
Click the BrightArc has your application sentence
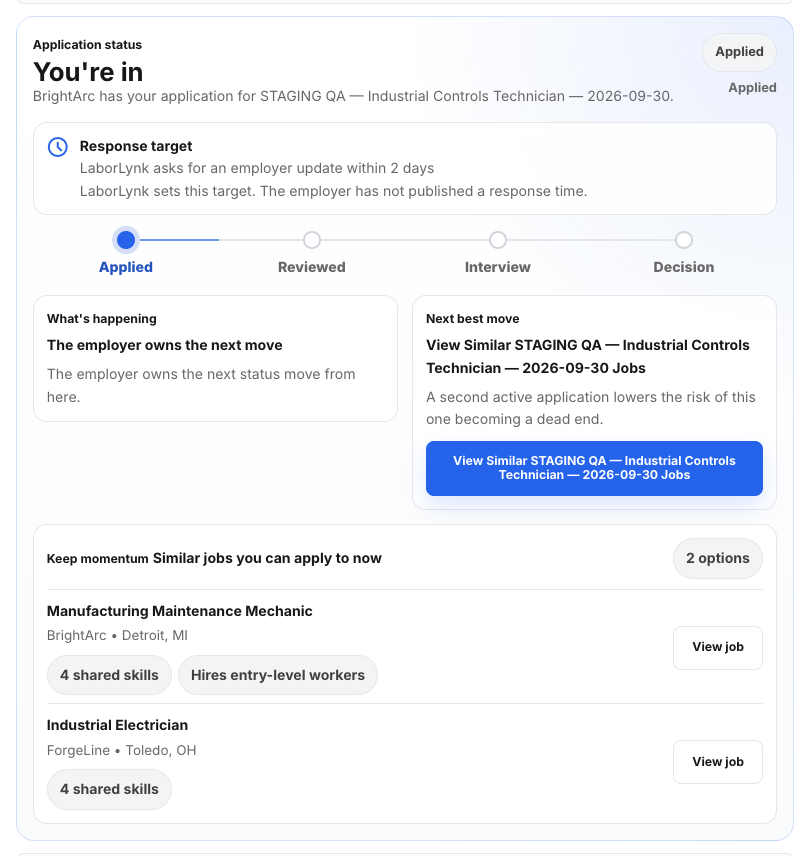tap(353, 96)
